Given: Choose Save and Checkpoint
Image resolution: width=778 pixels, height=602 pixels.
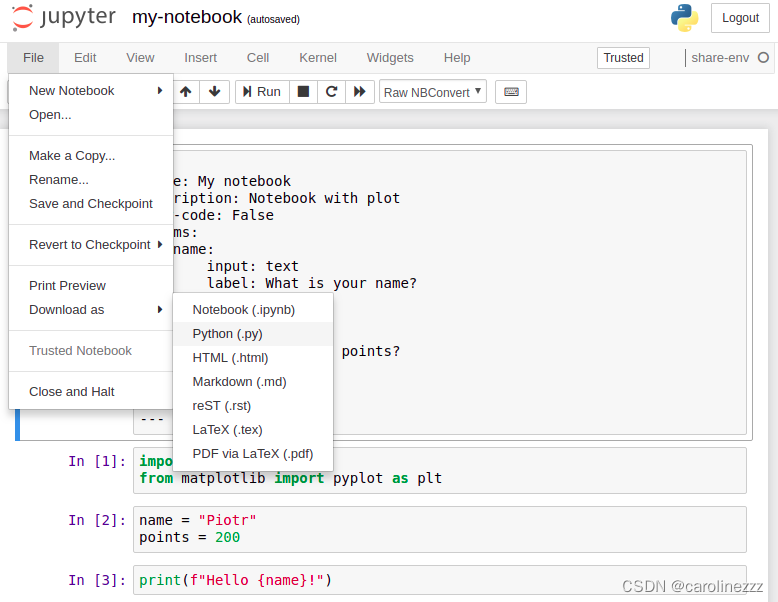Looking at the screenshot, I should click(x=91, y=203).
